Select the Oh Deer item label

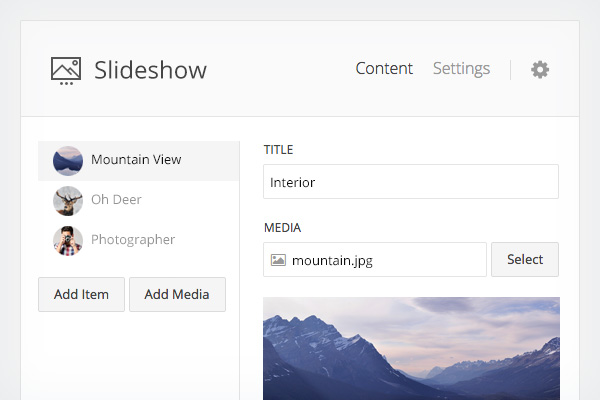click(116, 200)
